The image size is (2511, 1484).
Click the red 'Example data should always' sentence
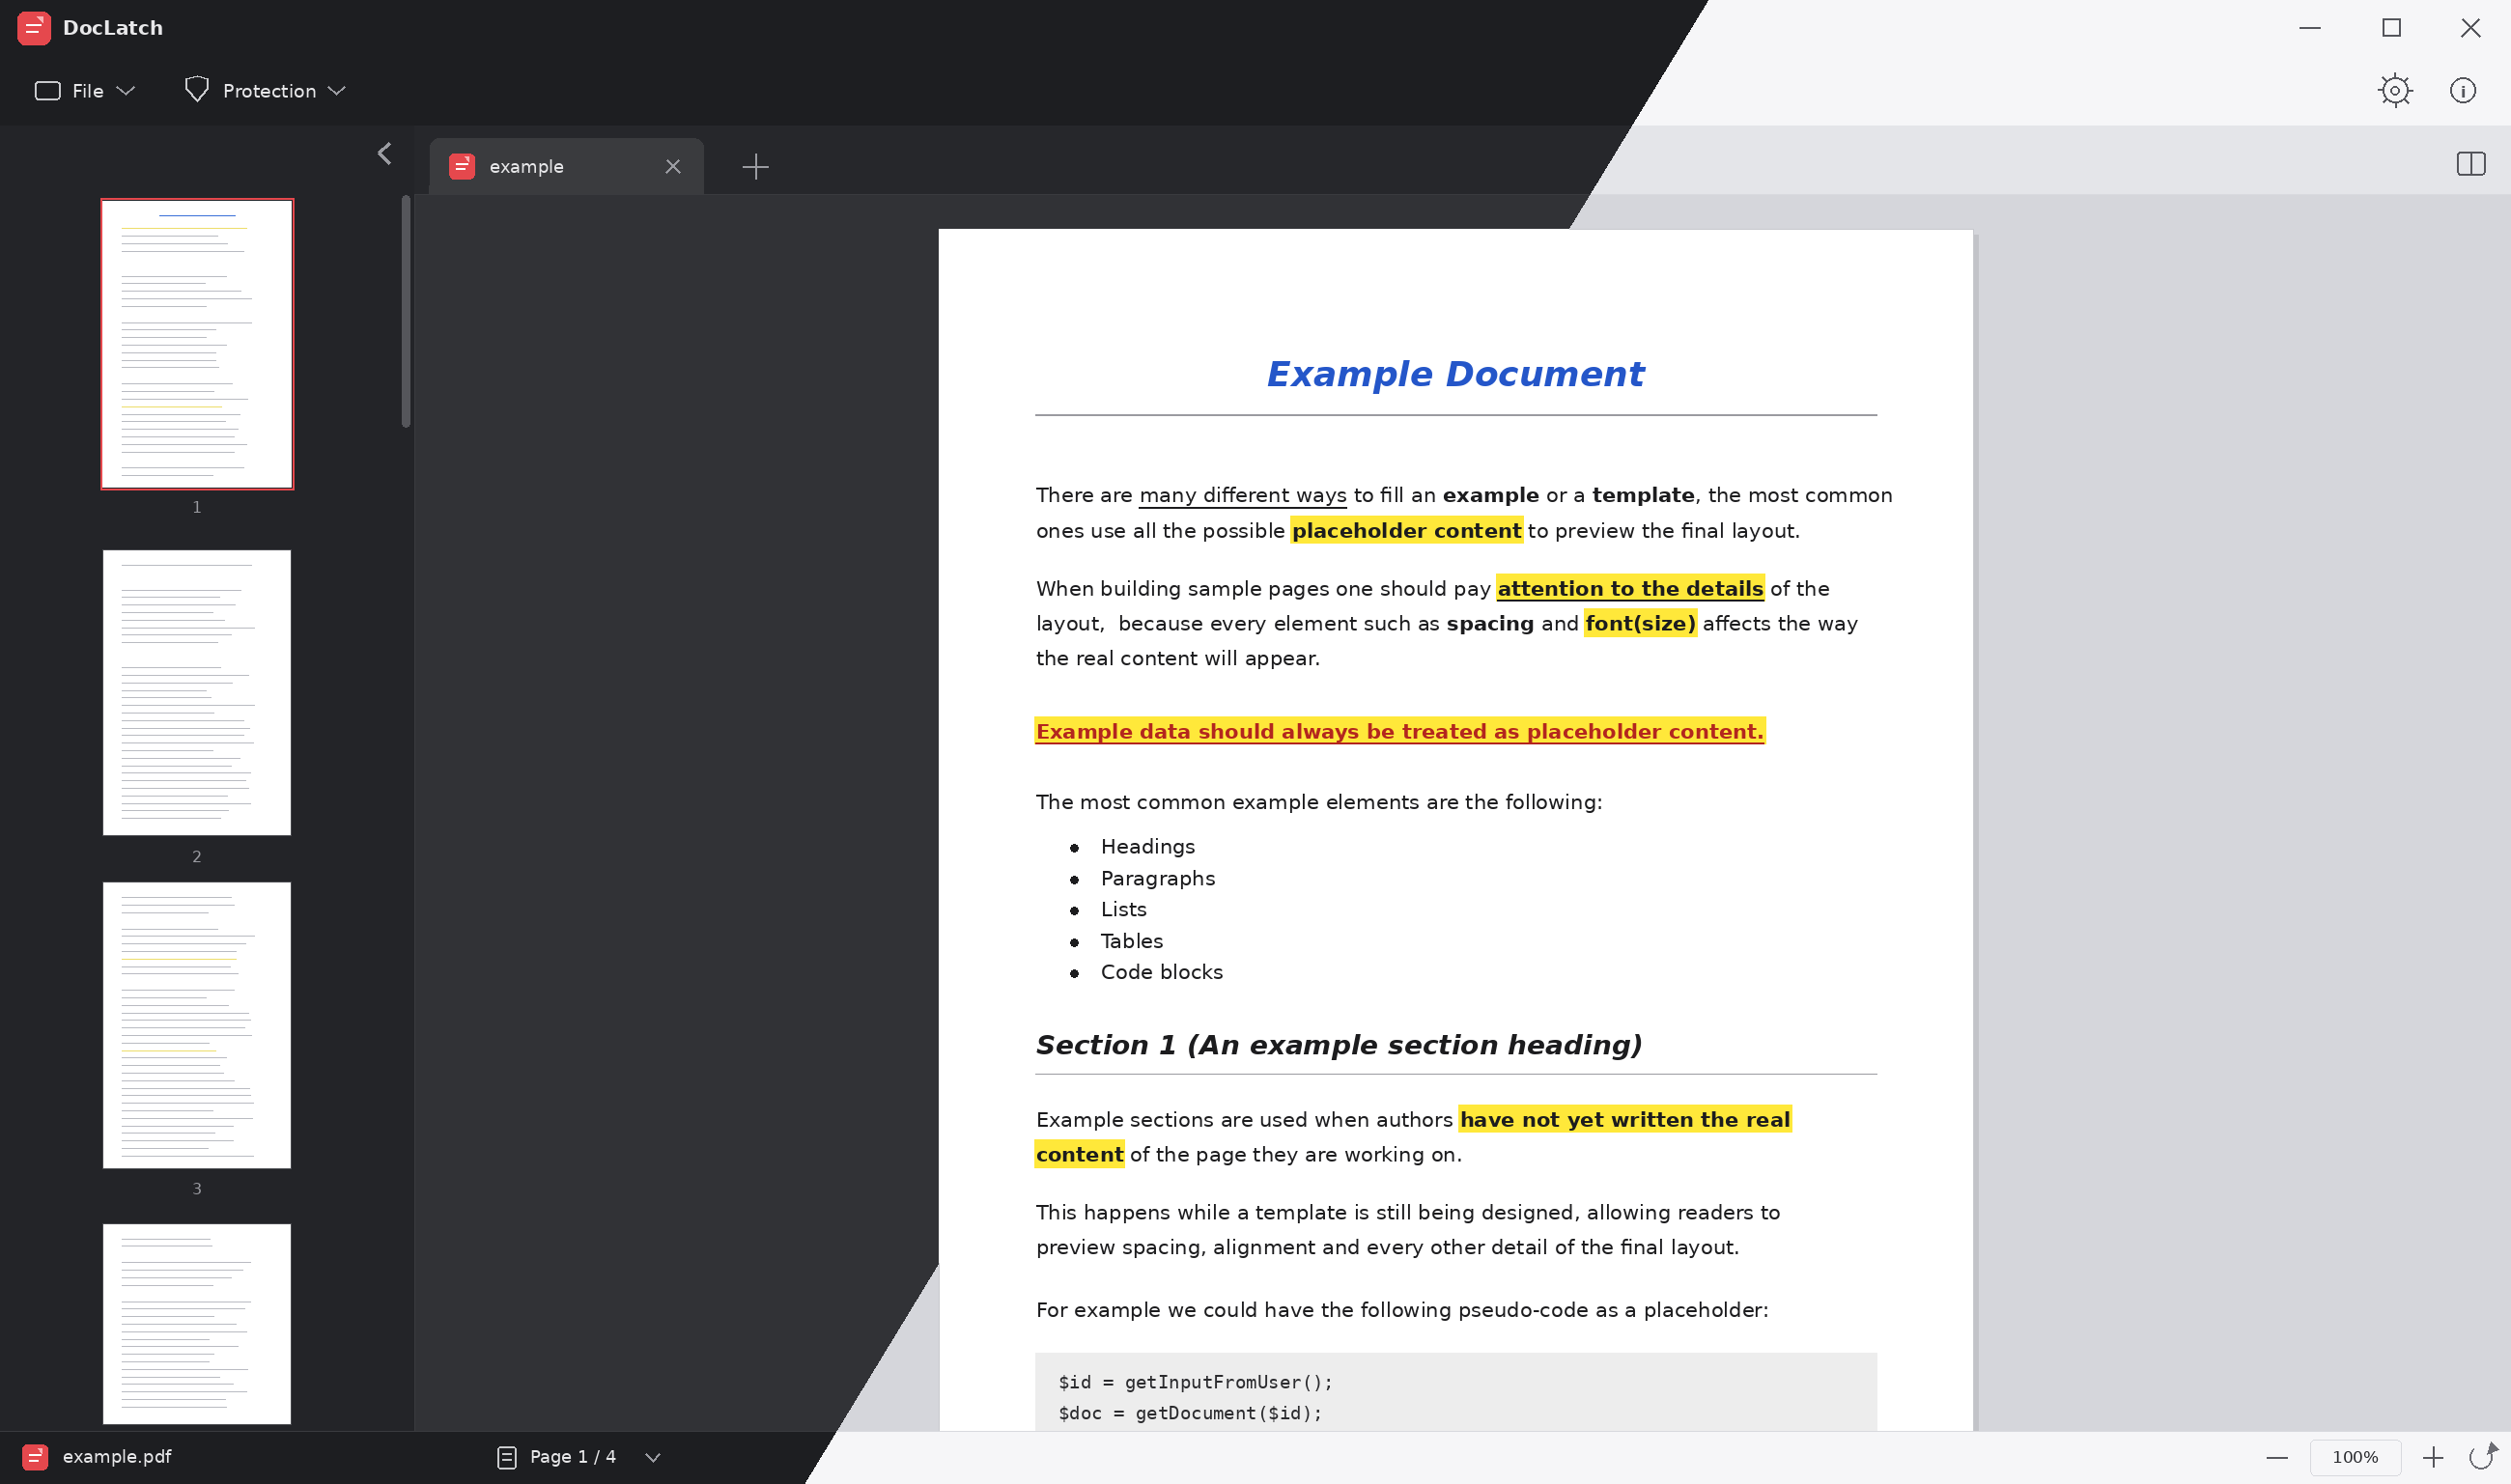click(x=1399, y=731)
